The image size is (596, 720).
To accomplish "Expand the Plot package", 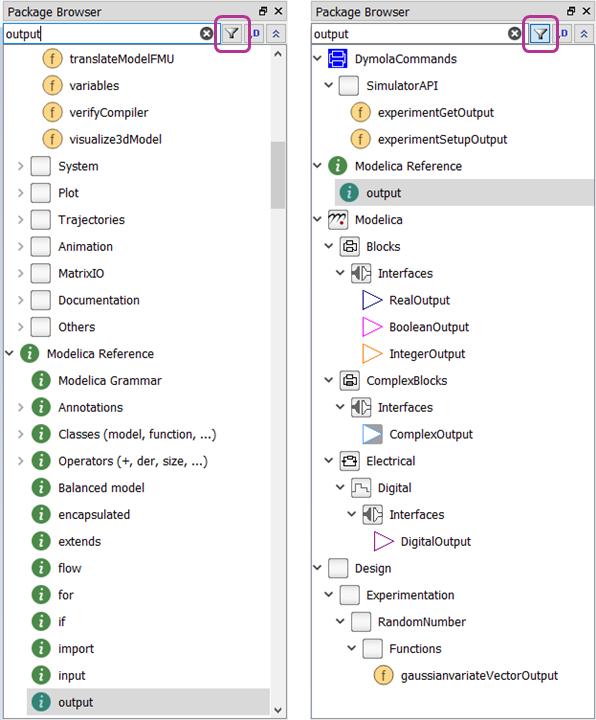I will tap(20, 193).
